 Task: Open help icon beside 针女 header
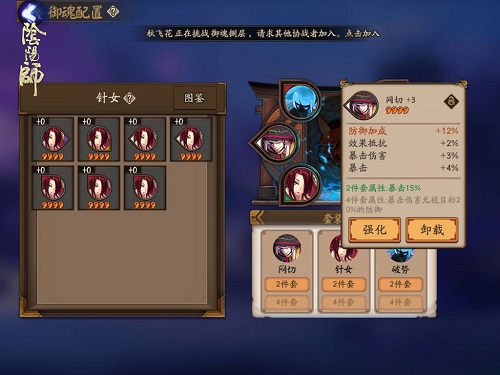tap(129, 98)
